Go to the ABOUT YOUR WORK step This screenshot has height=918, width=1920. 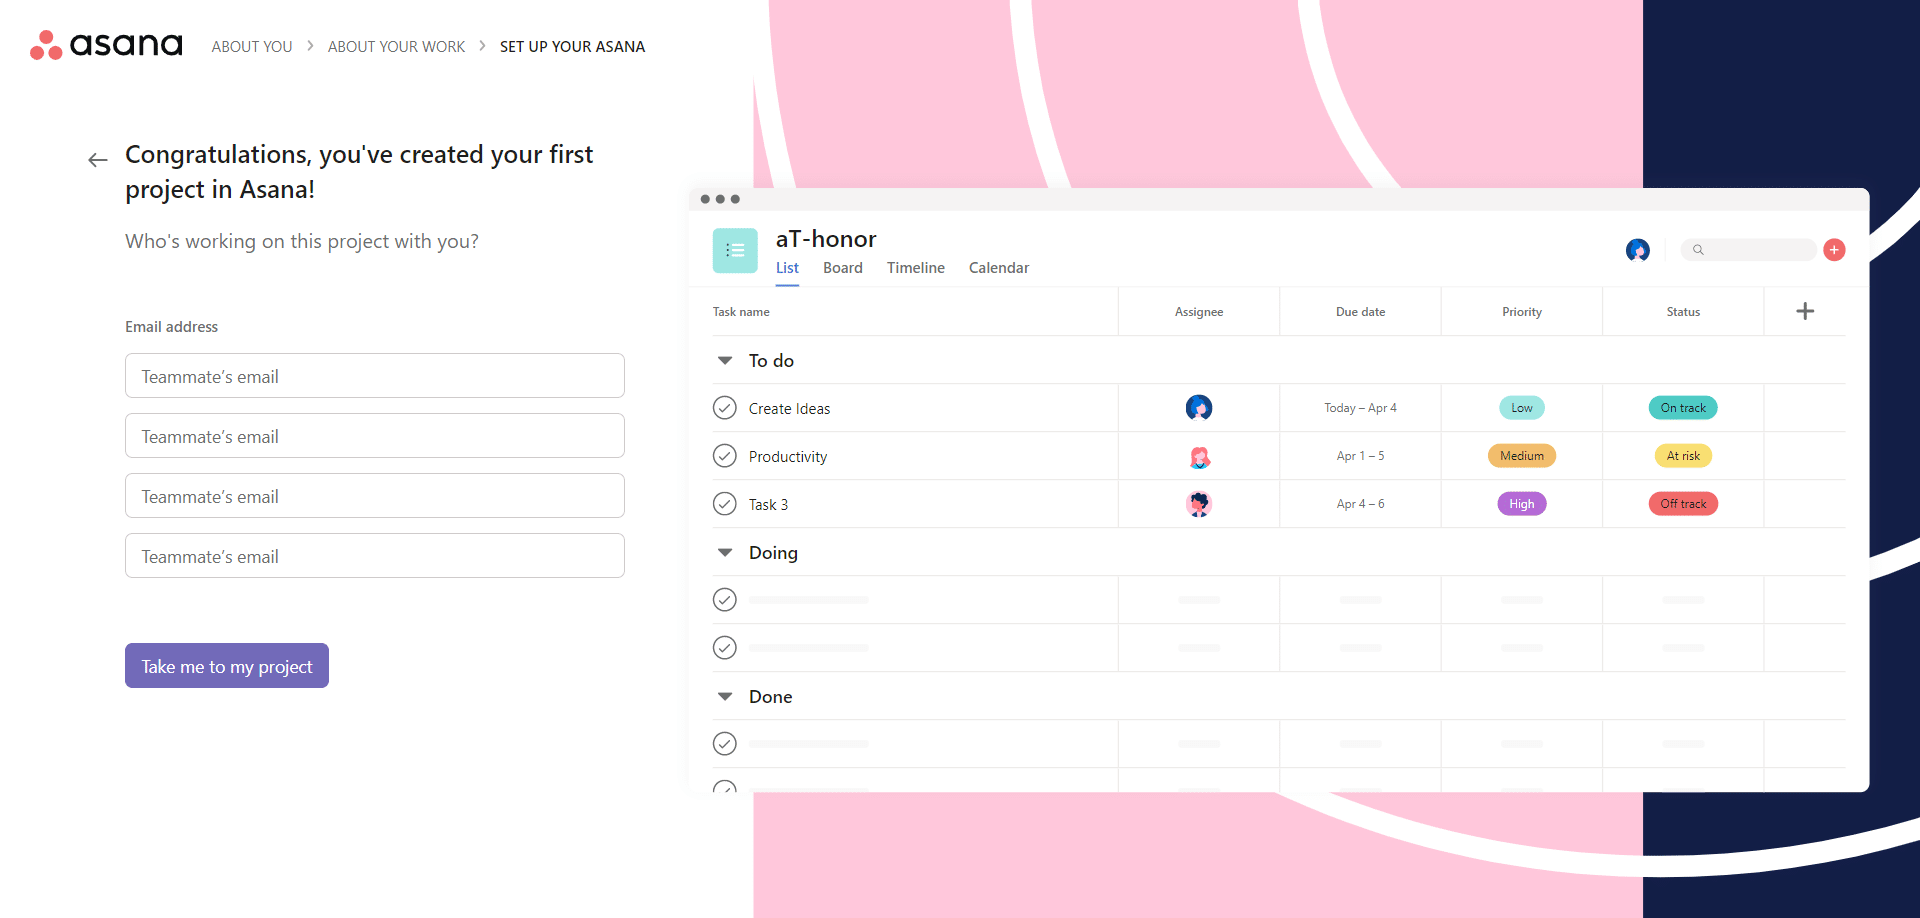click(x=396, y=47)
